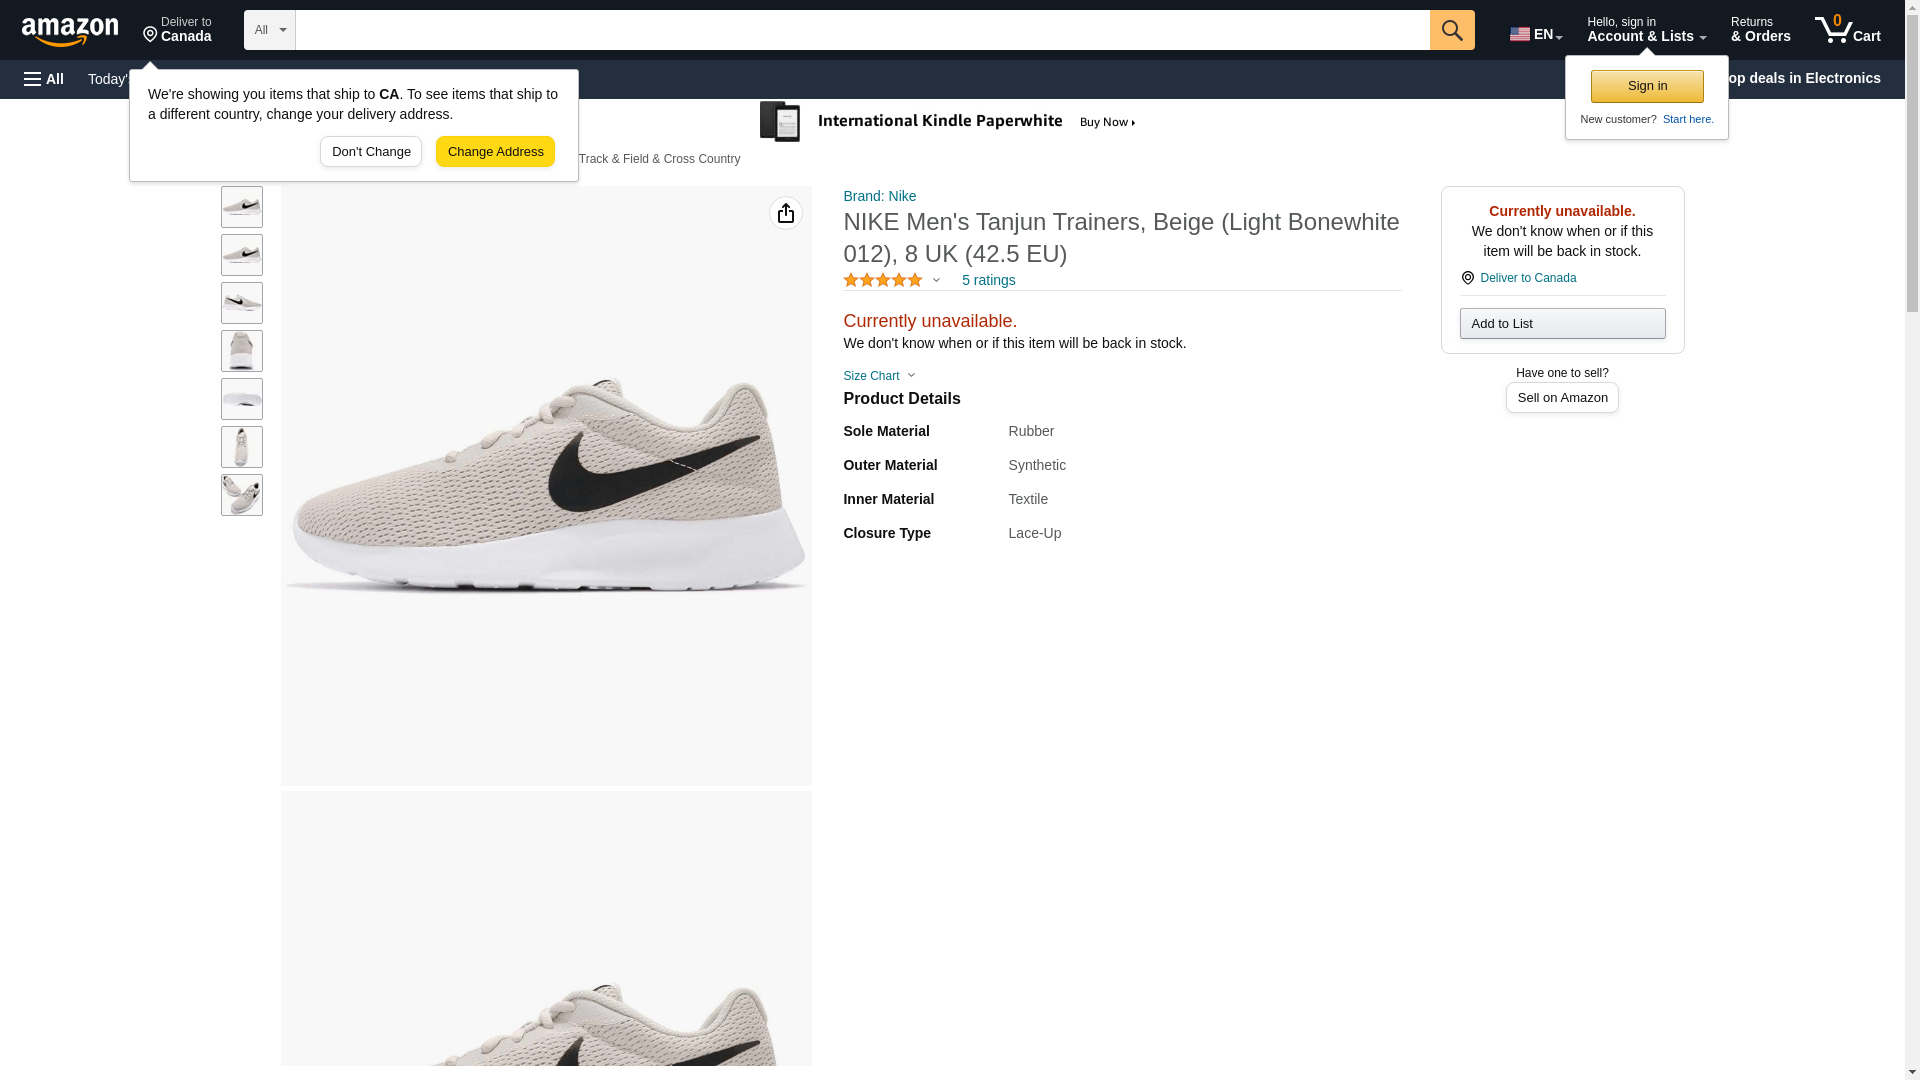1920x1080 pixels.
Task: Select the fifth shoe thumbnail
Action: [242, 399]
